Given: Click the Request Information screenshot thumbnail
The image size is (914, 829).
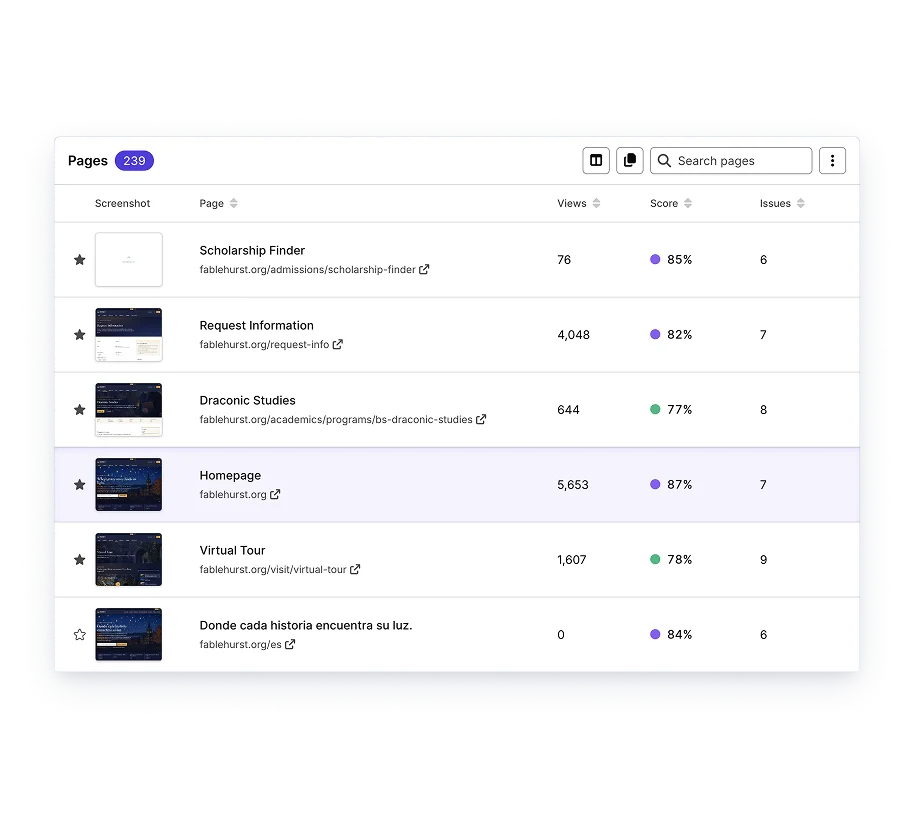Looking at the screenshot, I should point(129,335).
